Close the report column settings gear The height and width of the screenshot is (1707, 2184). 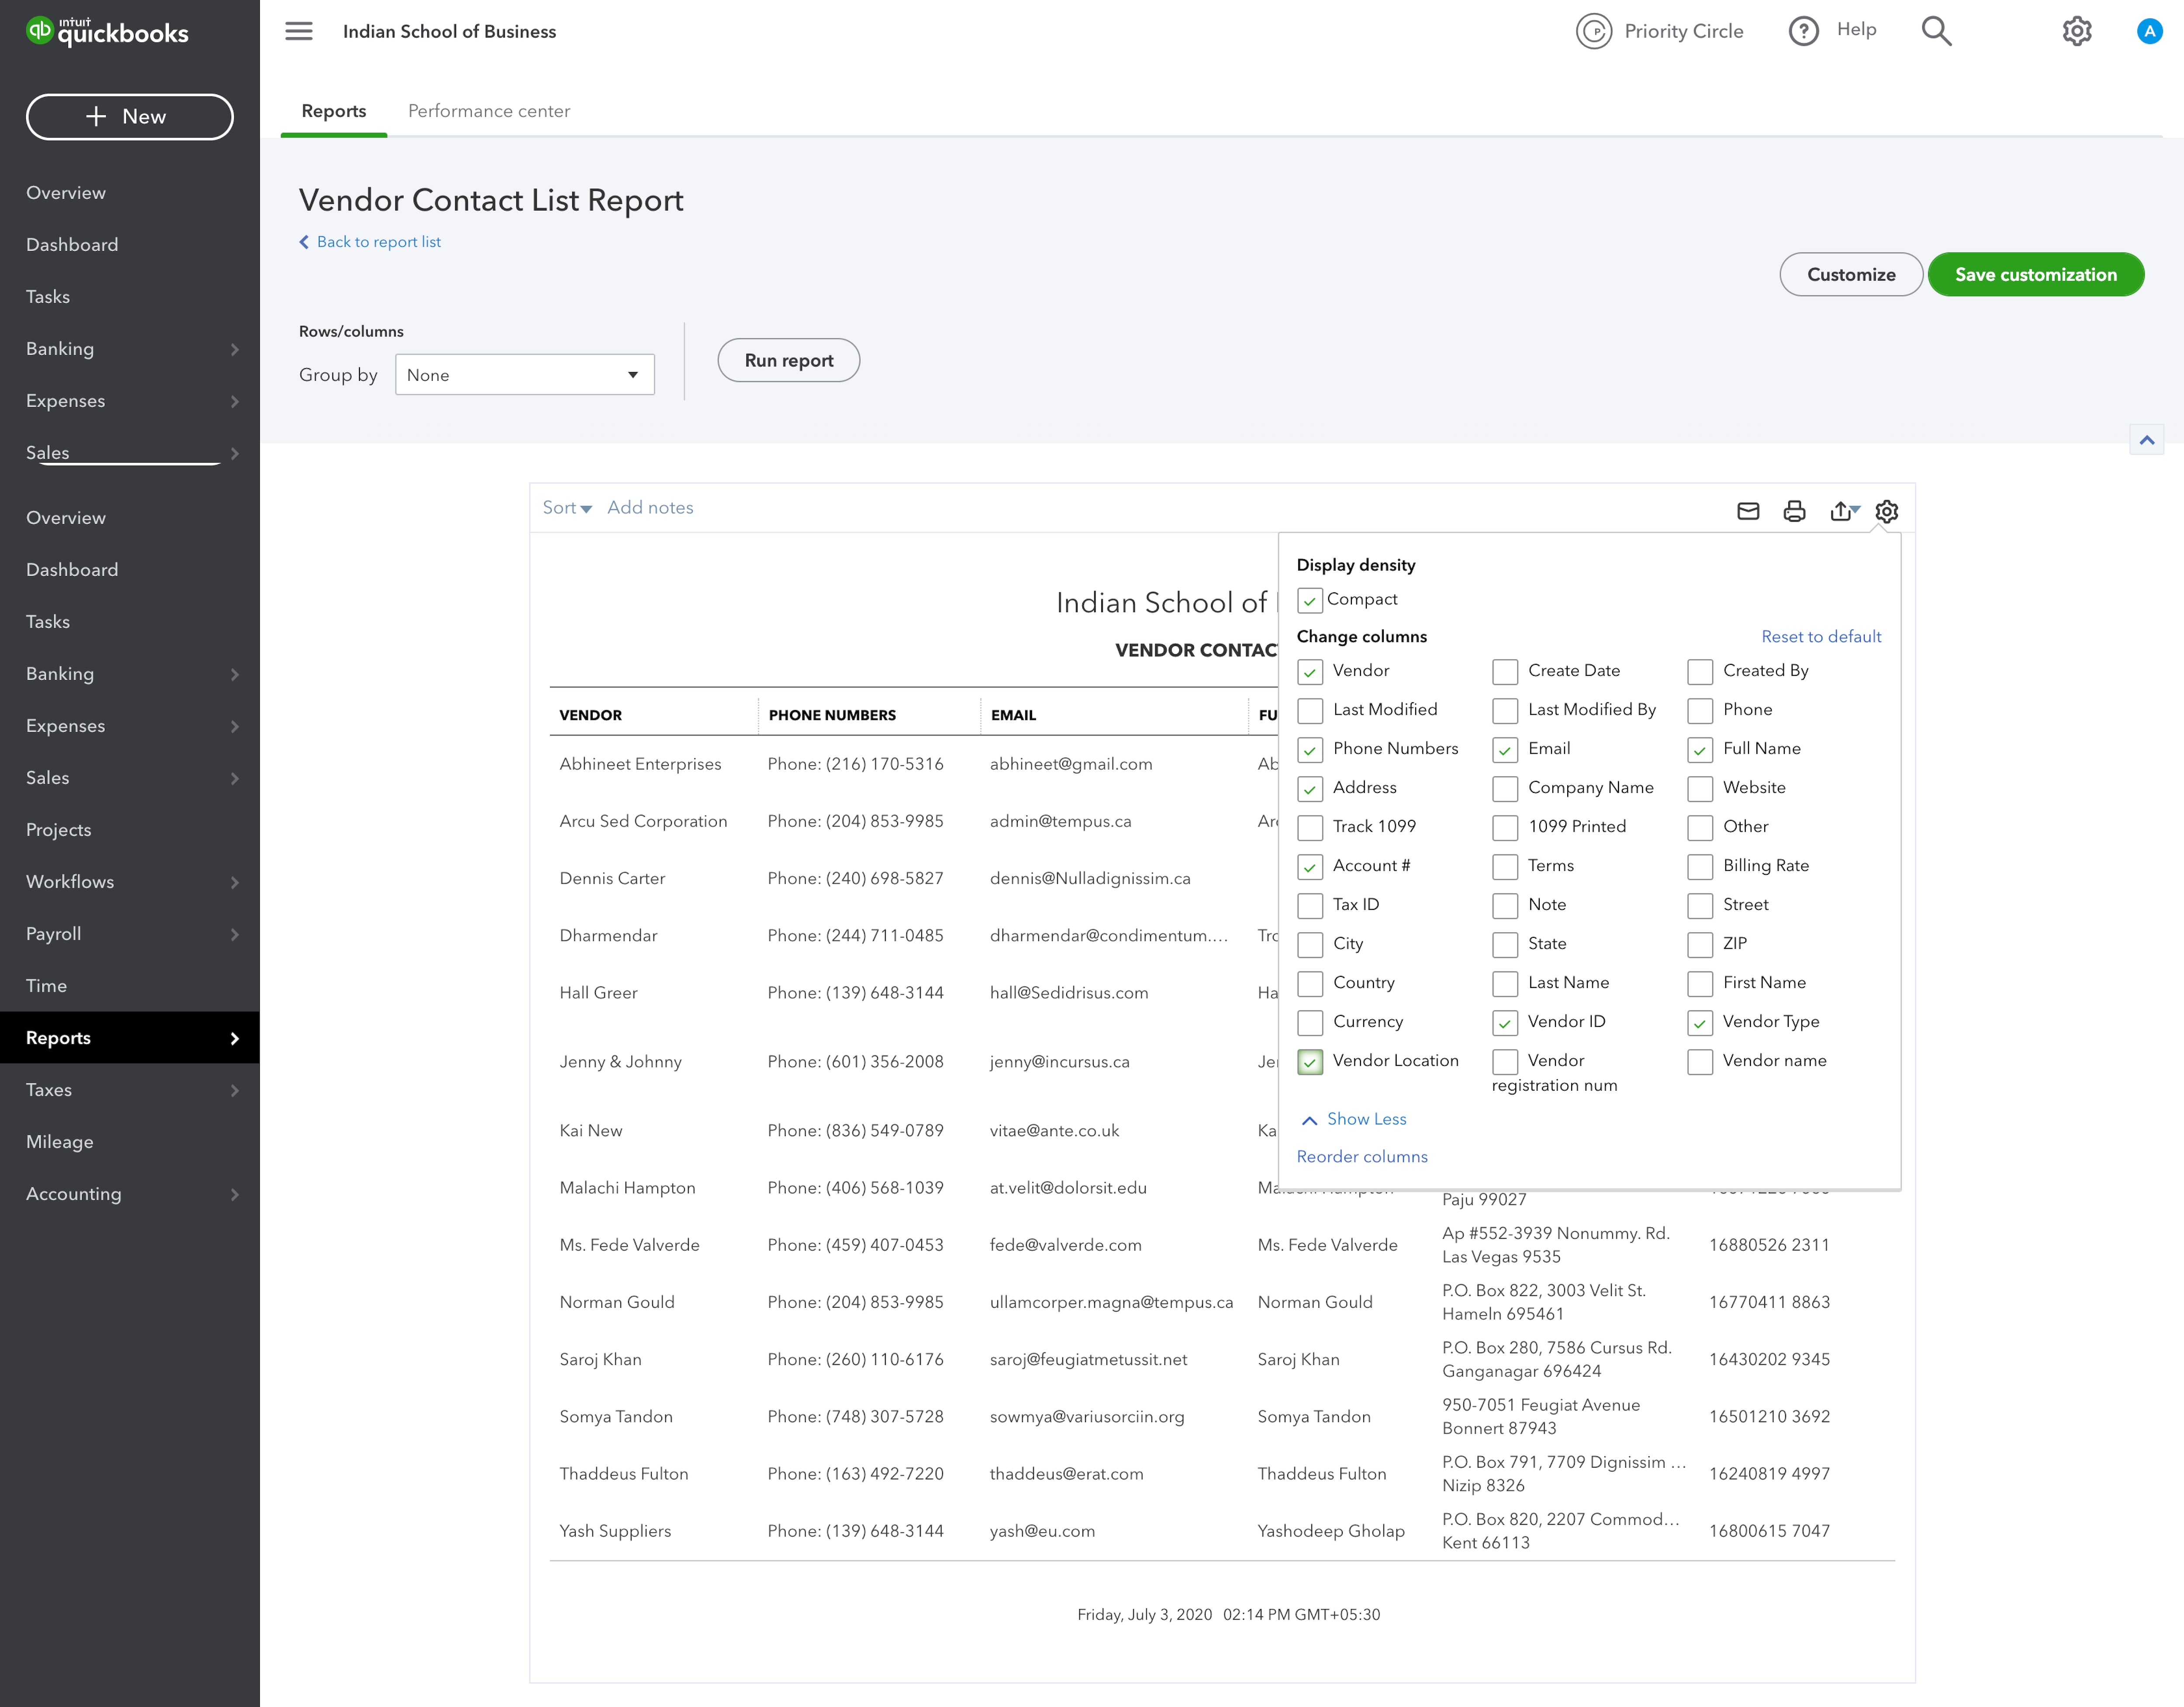tap(1887, 511)
